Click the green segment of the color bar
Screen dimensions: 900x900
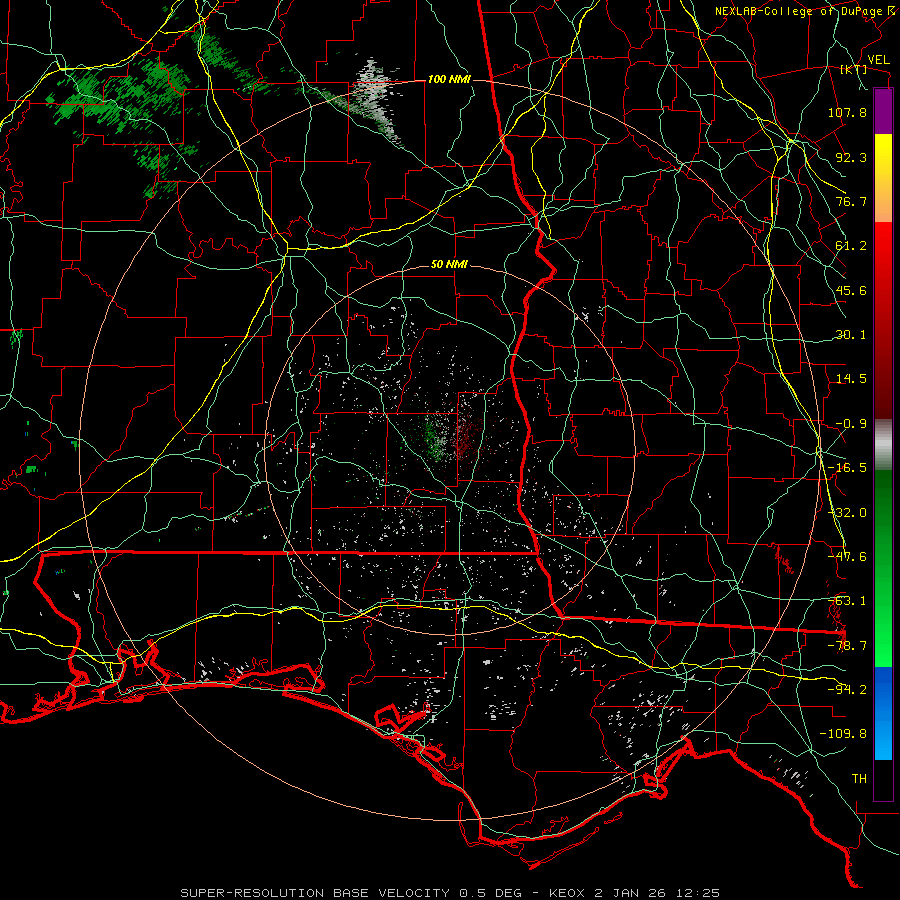(883, 568)
